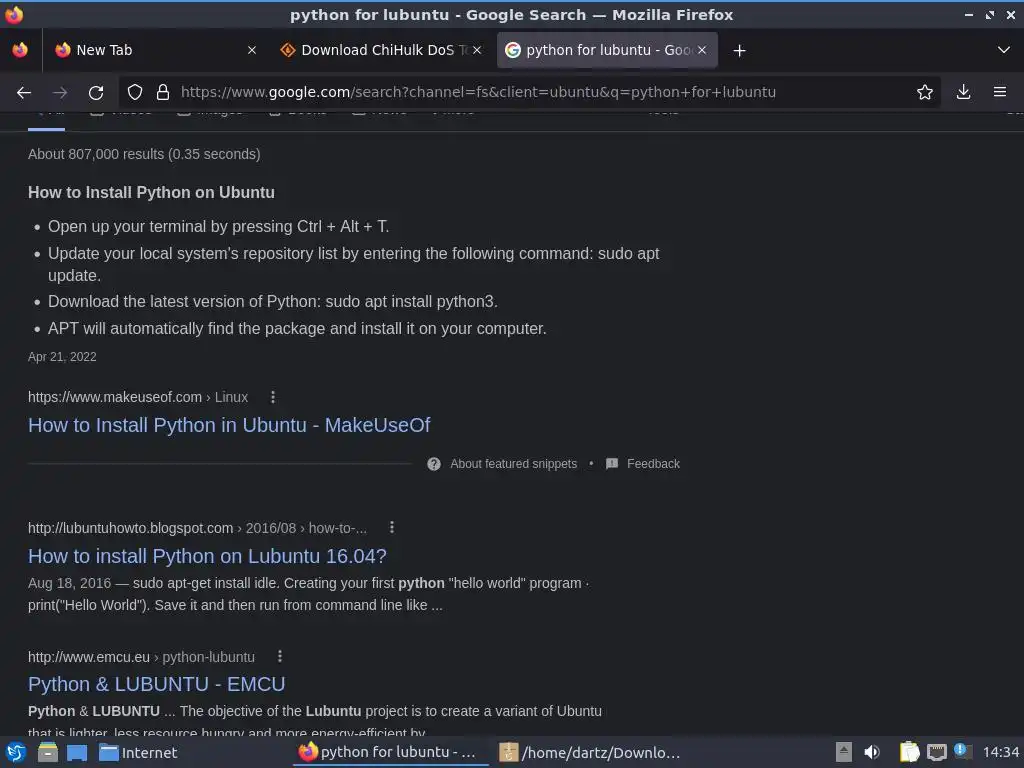Click the How to Install Python on Ubuntu heading
The image size is (1024, 768).
coord(152,193)
